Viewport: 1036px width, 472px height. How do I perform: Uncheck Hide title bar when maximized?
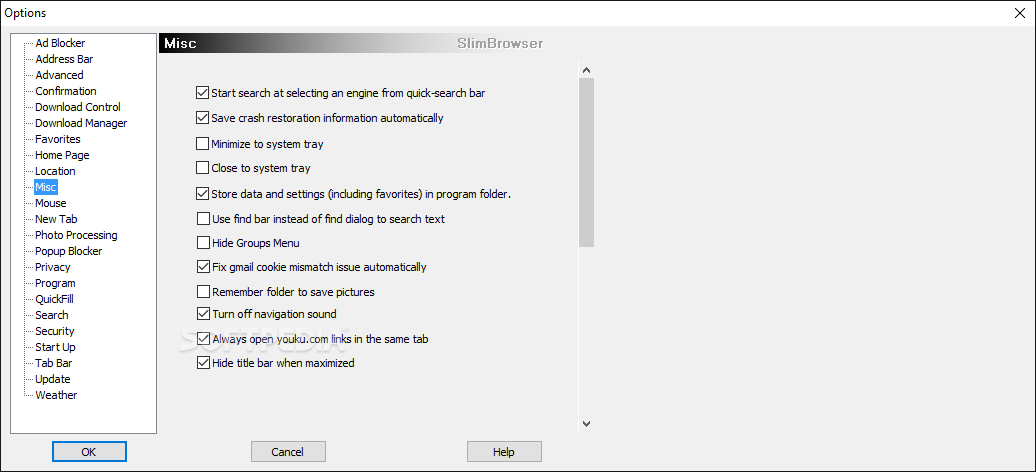204,363
